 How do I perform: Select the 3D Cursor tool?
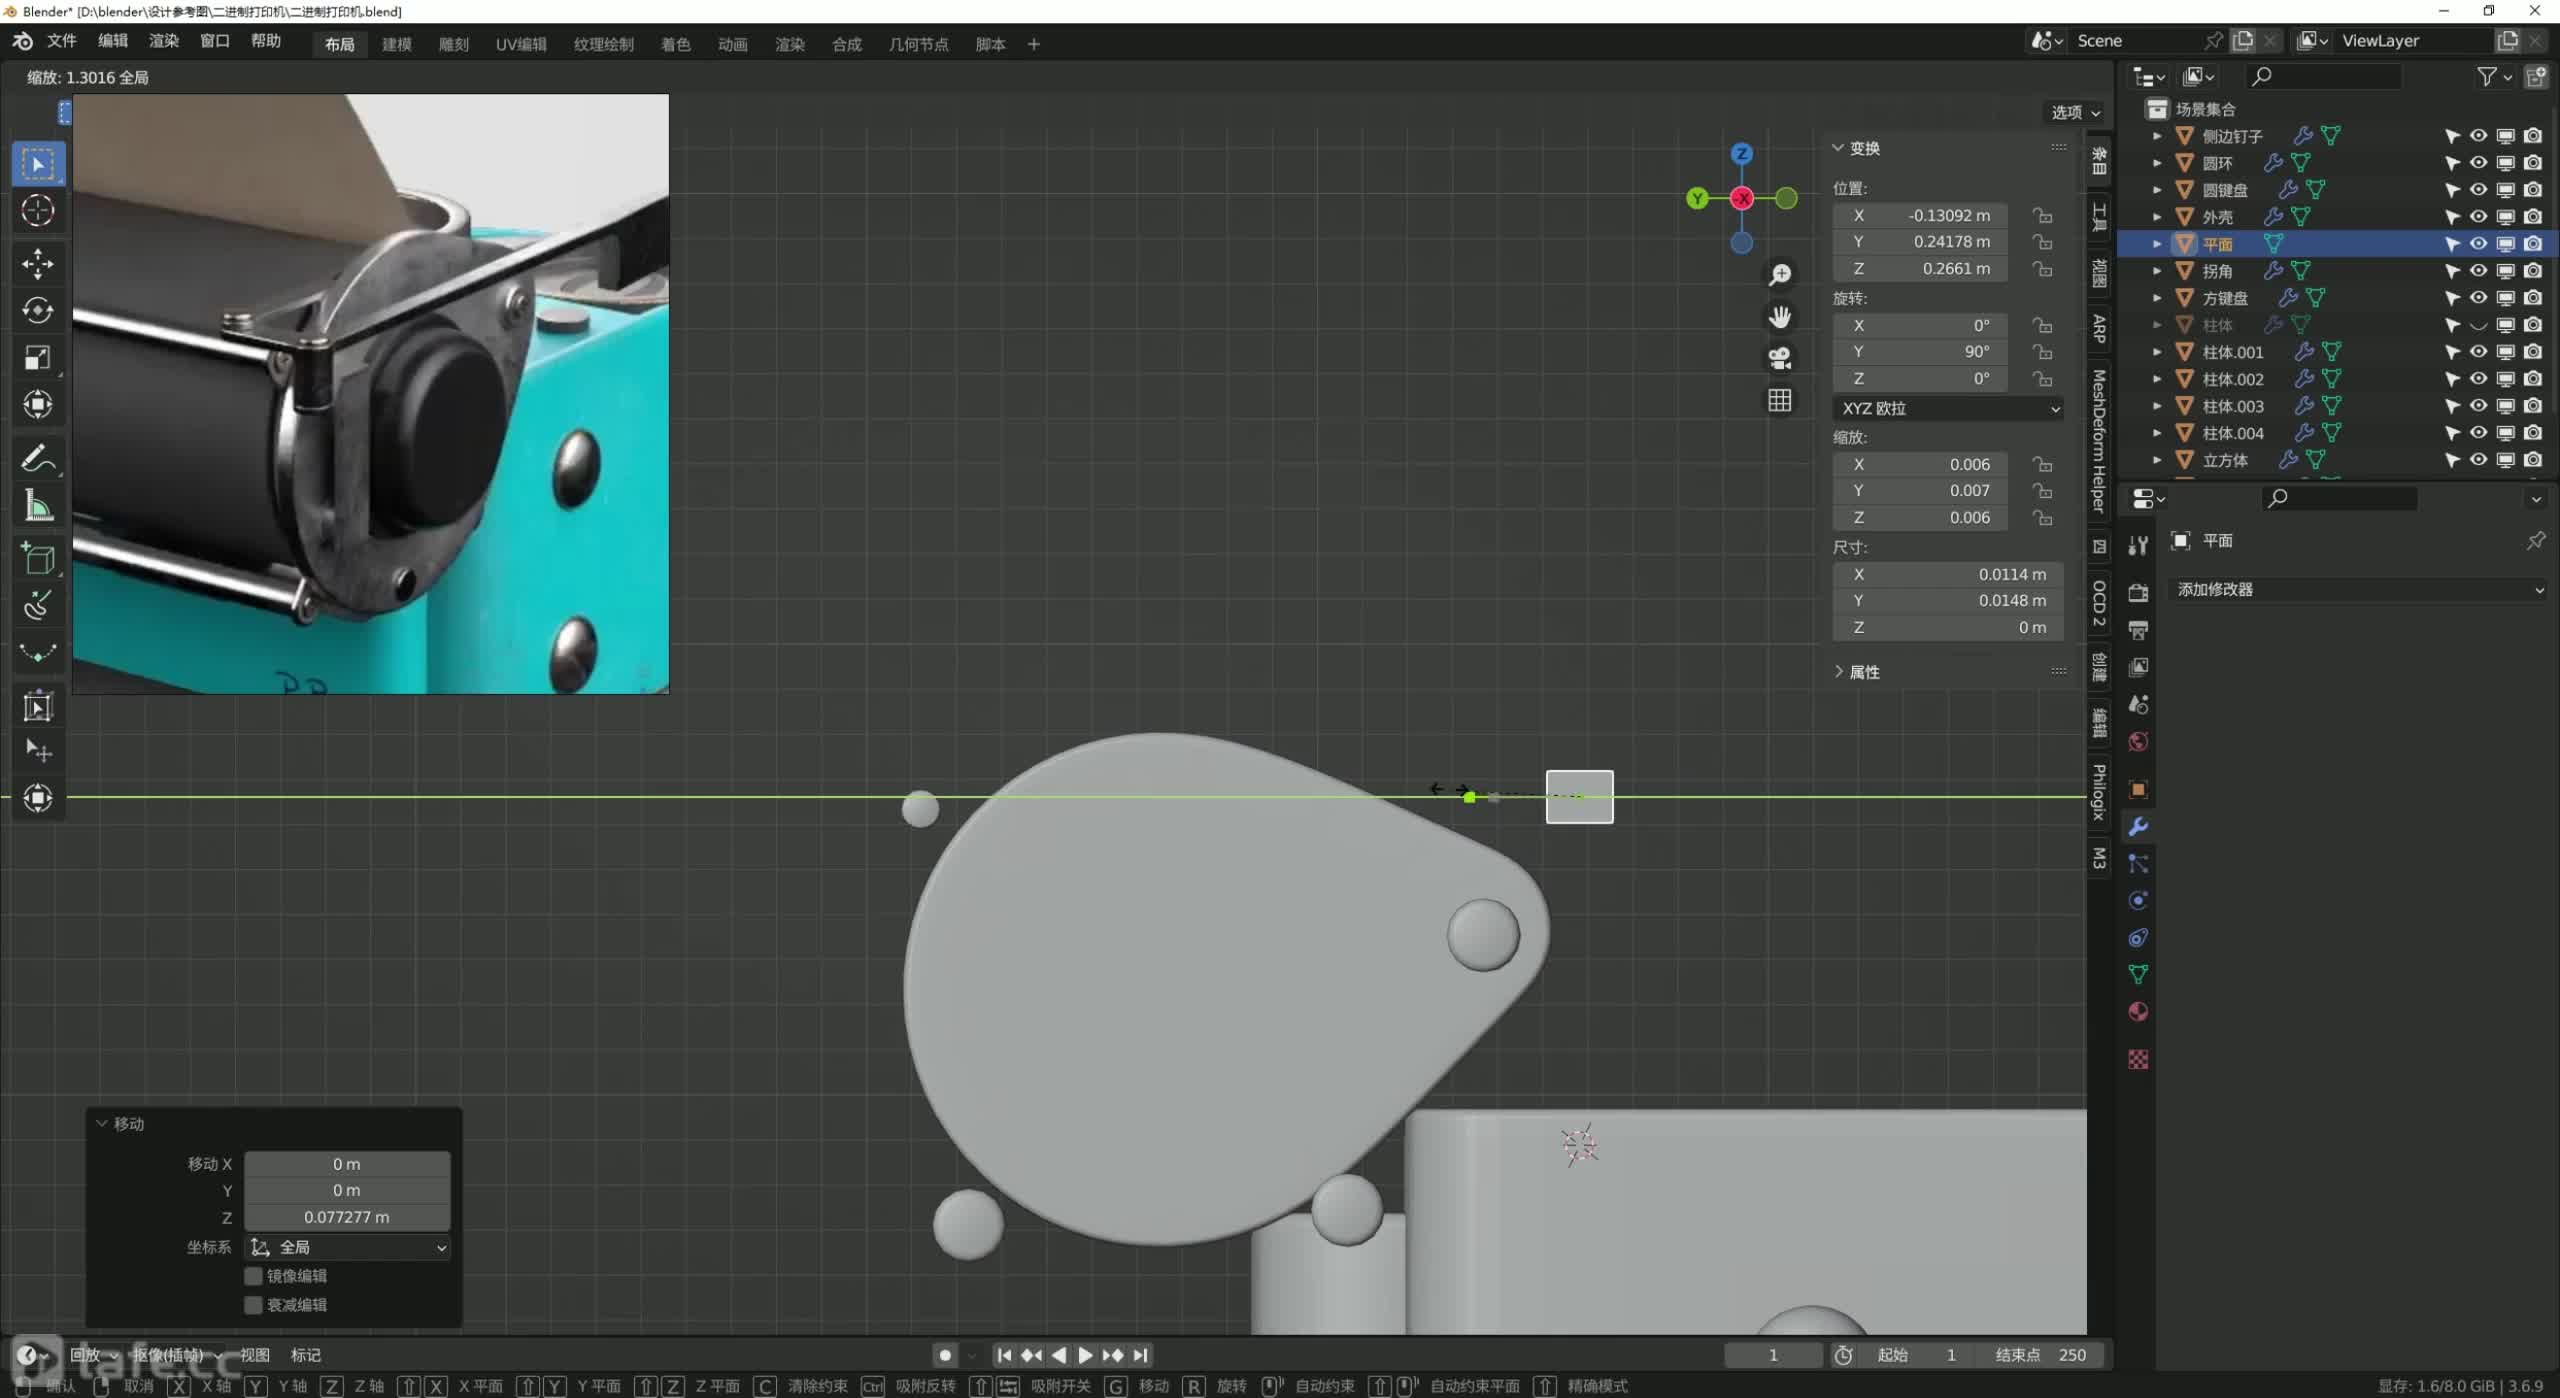pyautogui.click(x=38, y=210)
